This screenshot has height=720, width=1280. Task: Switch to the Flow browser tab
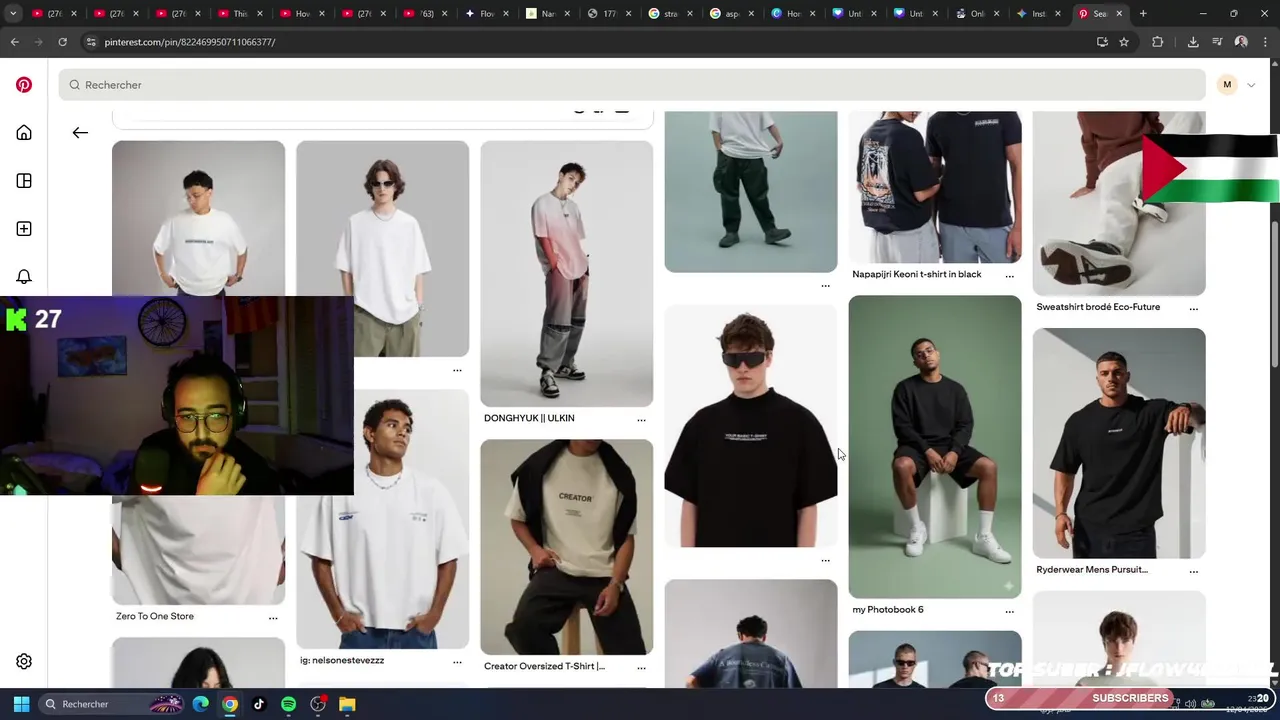488,14
